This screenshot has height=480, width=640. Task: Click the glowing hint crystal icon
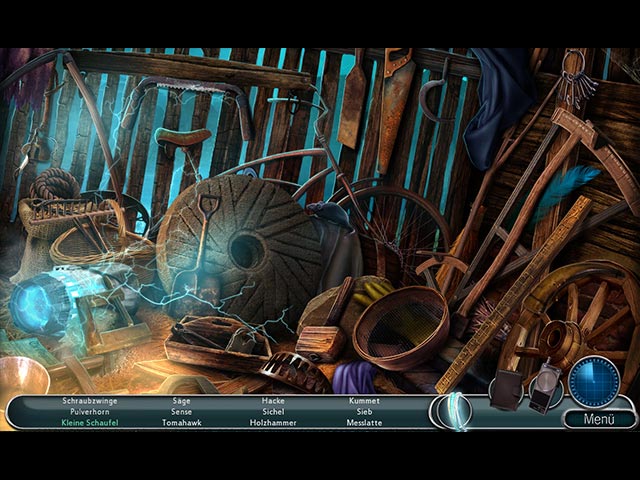click(x=455, y=411)
